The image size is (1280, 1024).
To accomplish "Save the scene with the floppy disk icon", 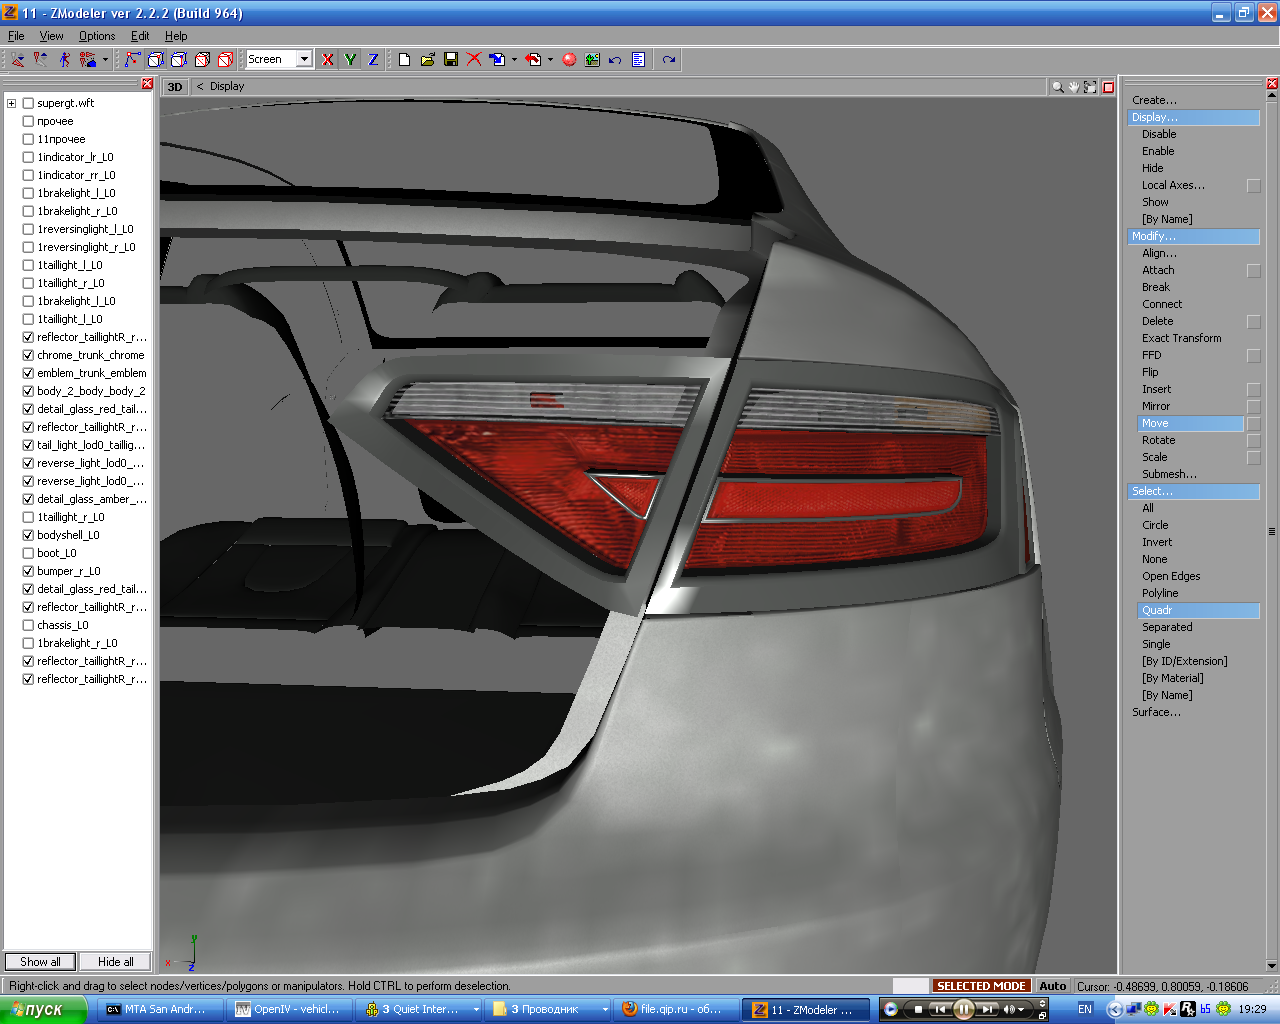I will [451, 60].
